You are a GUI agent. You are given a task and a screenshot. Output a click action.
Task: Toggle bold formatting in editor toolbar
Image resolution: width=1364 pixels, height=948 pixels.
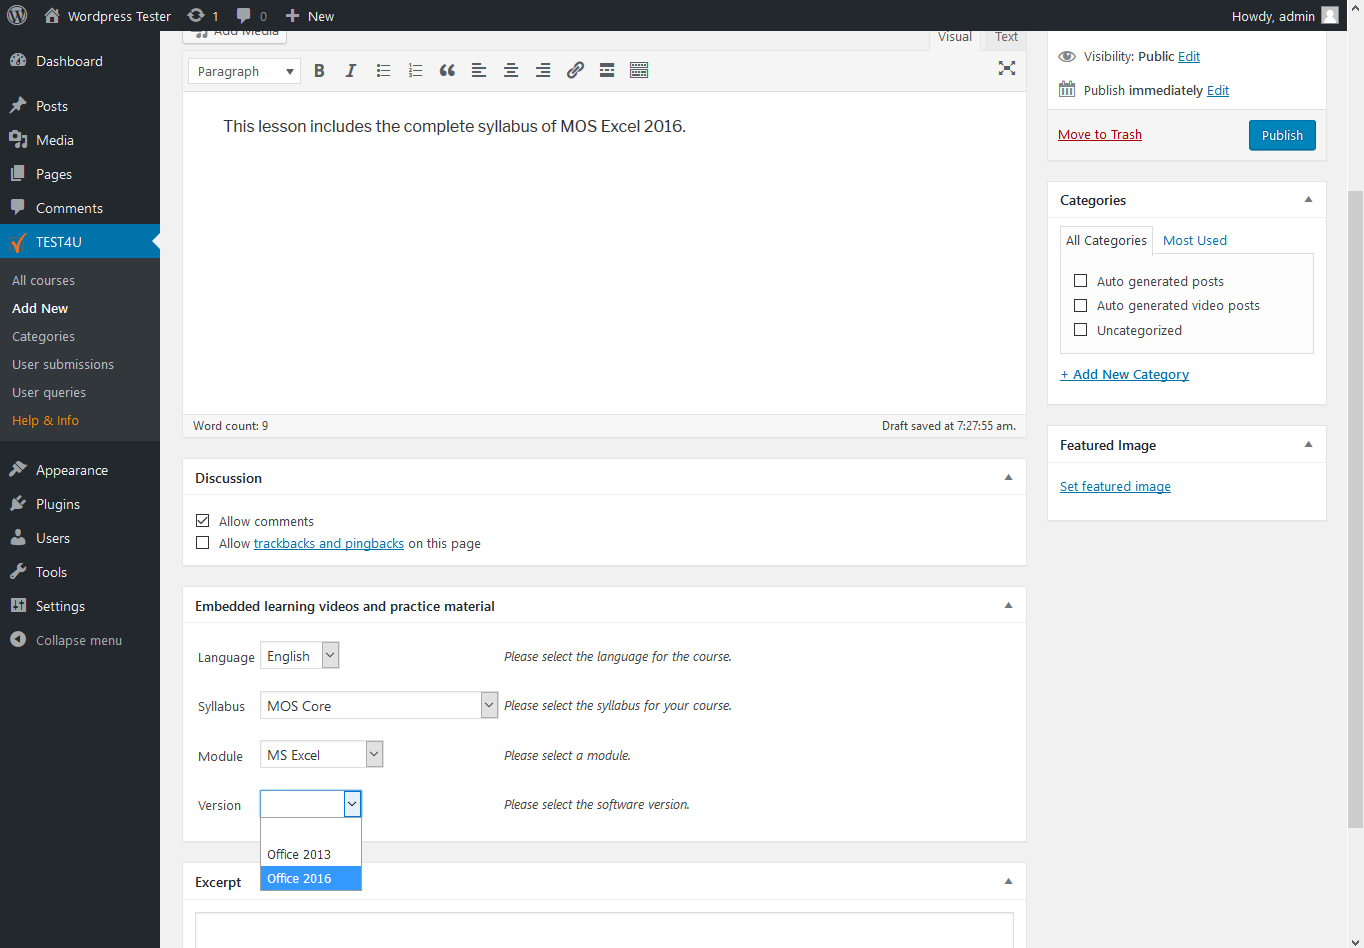pos(319,71)
